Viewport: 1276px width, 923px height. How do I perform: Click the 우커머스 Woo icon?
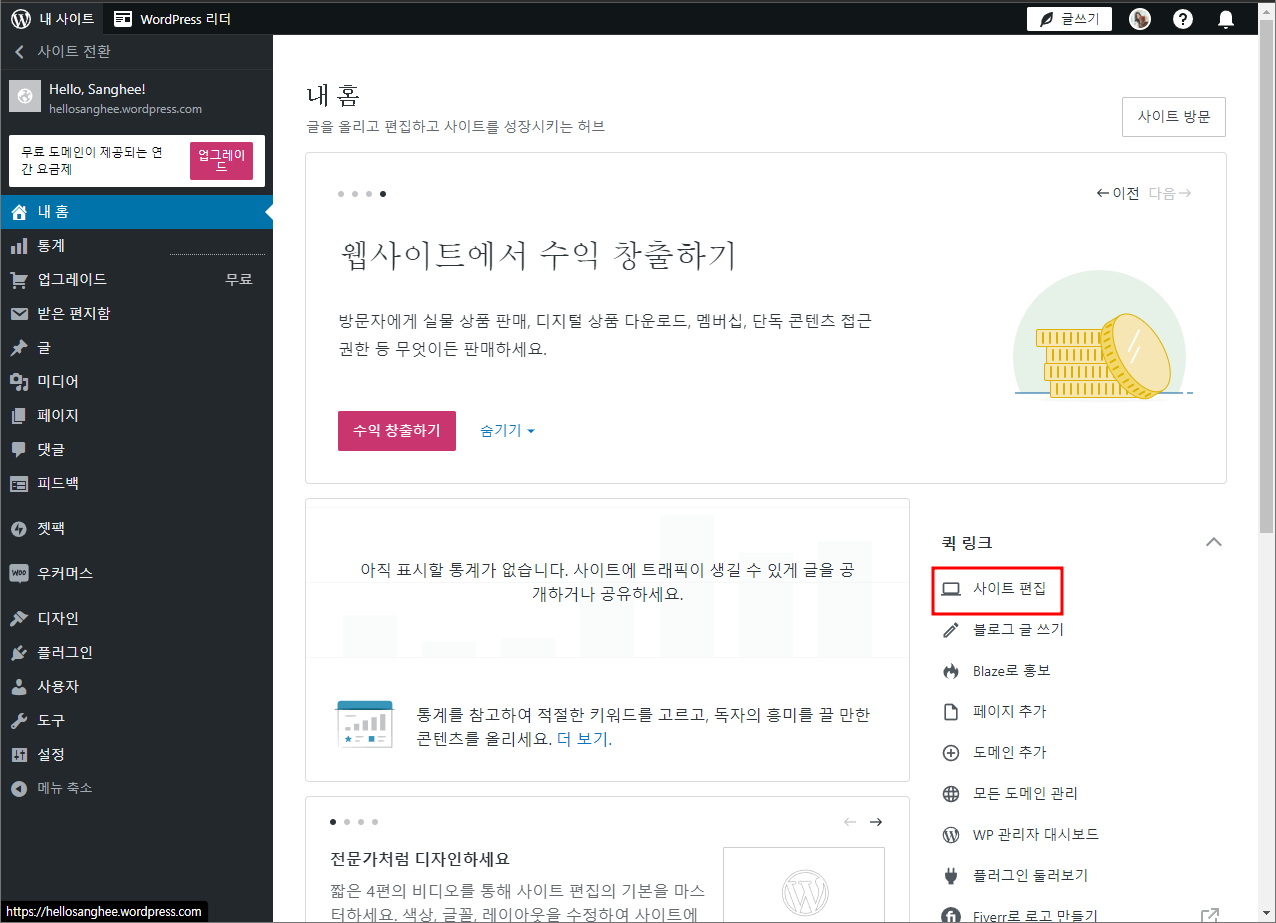(x=19, y=574)
